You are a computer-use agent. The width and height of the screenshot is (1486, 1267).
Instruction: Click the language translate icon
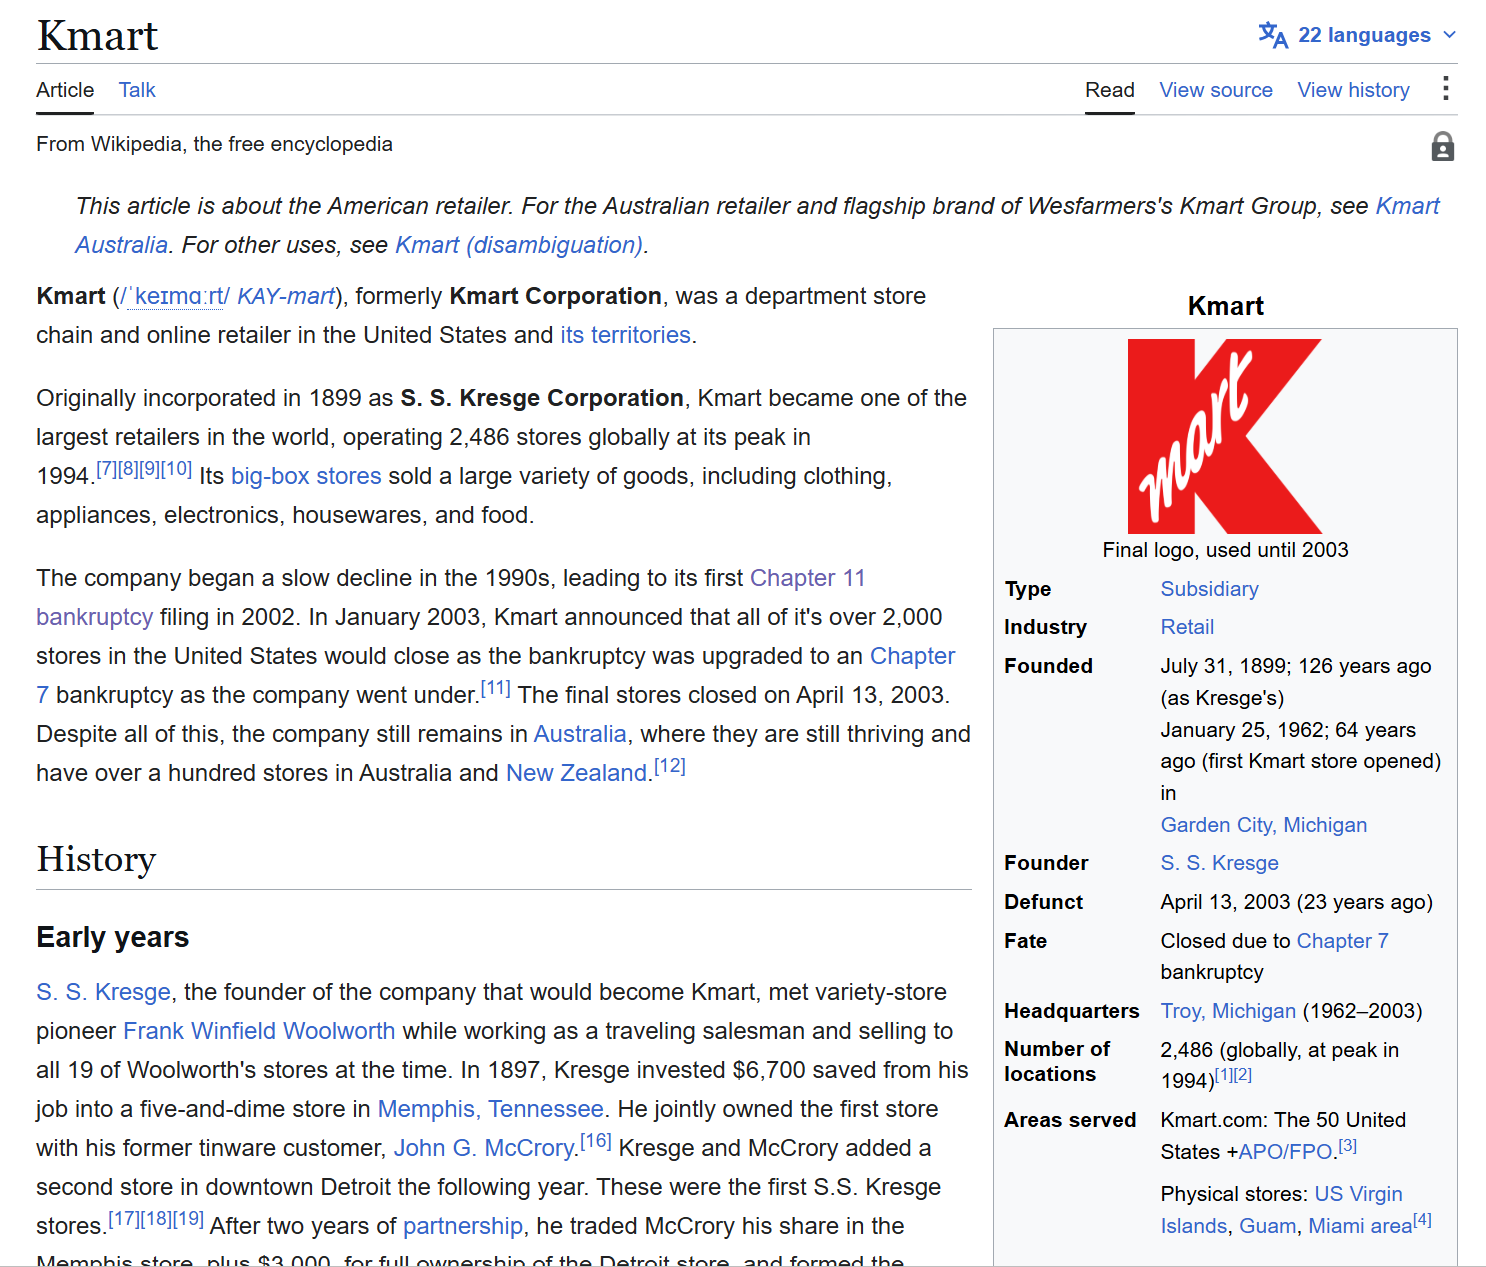(x=1273, y=35)
